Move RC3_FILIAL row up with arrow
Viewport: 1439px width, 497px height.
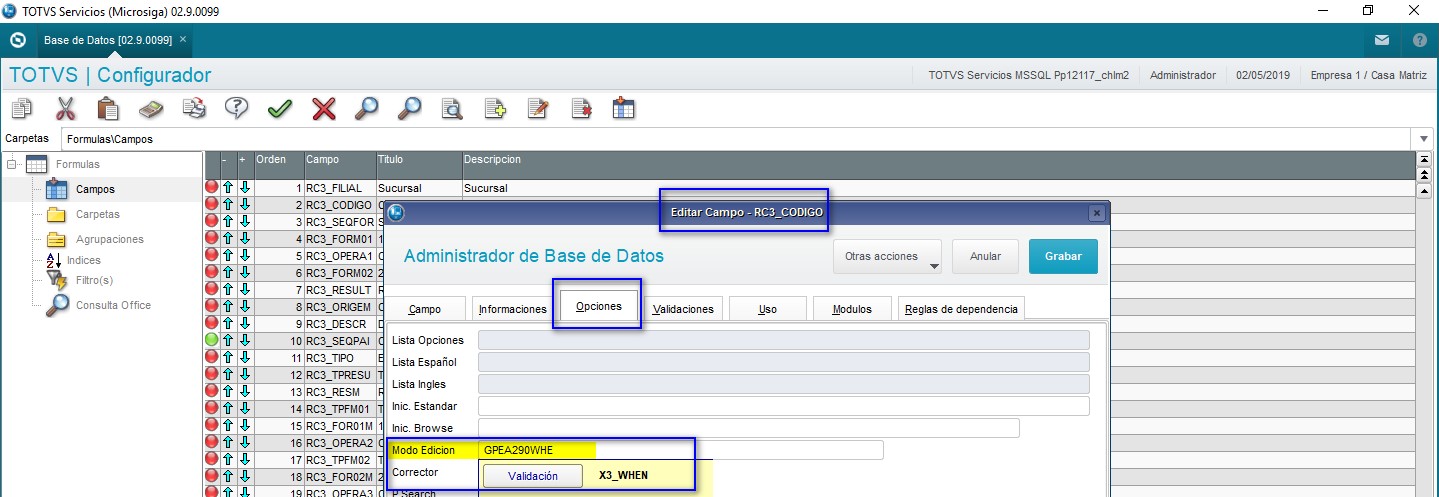tap(227, 187)
